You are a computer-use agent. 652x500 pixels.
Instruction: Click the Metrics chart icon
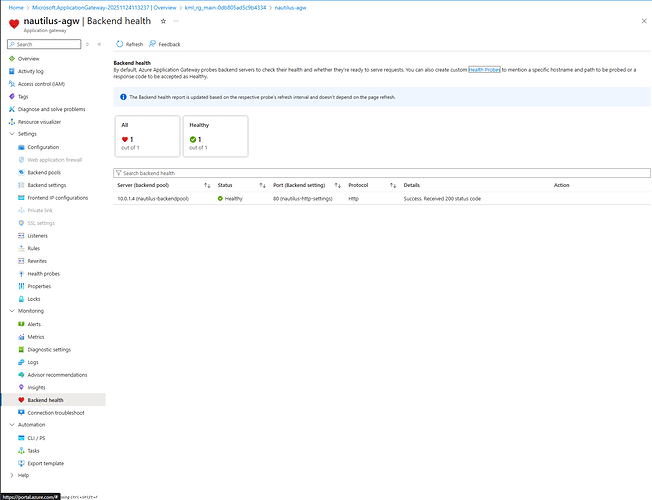21,337
